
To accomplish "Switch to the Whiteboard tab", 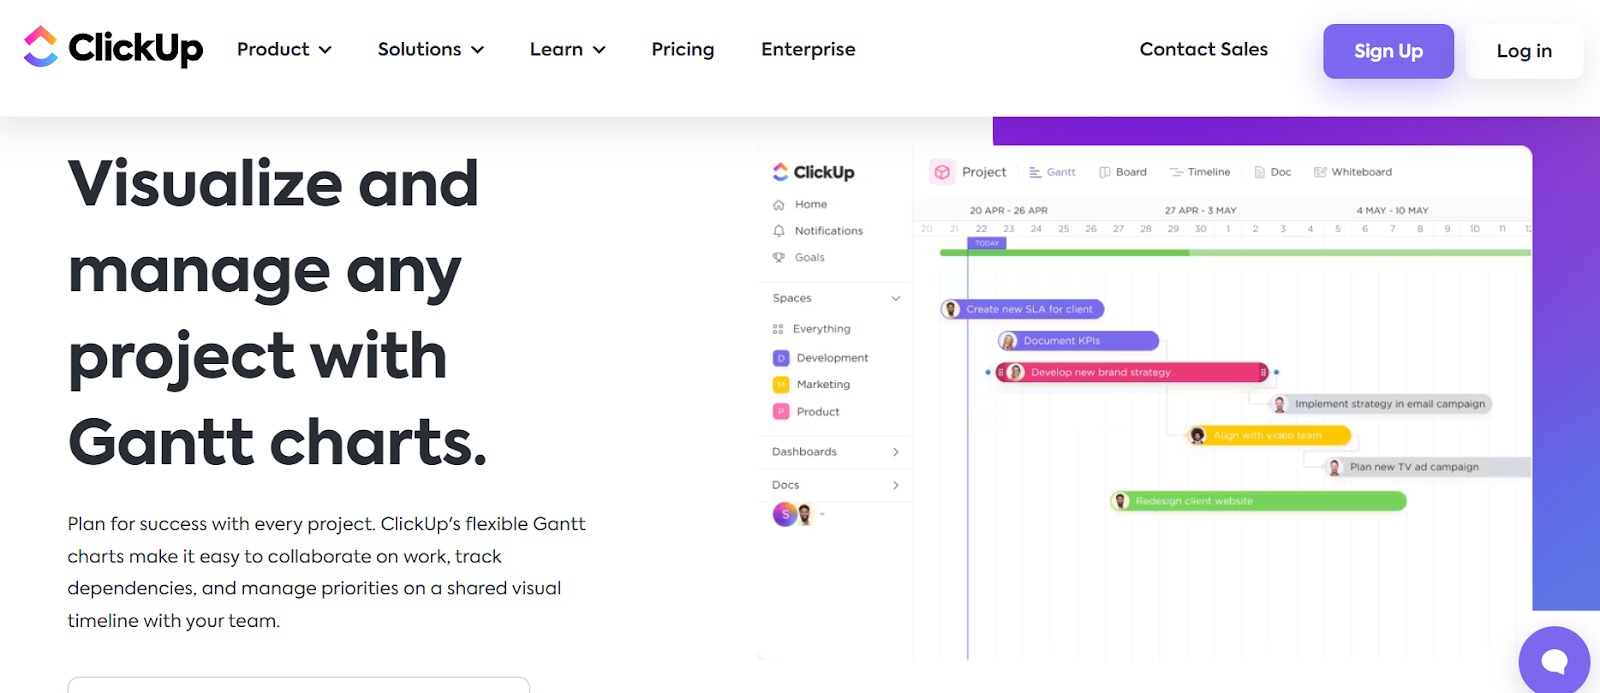I will (x=1352, y=172).
